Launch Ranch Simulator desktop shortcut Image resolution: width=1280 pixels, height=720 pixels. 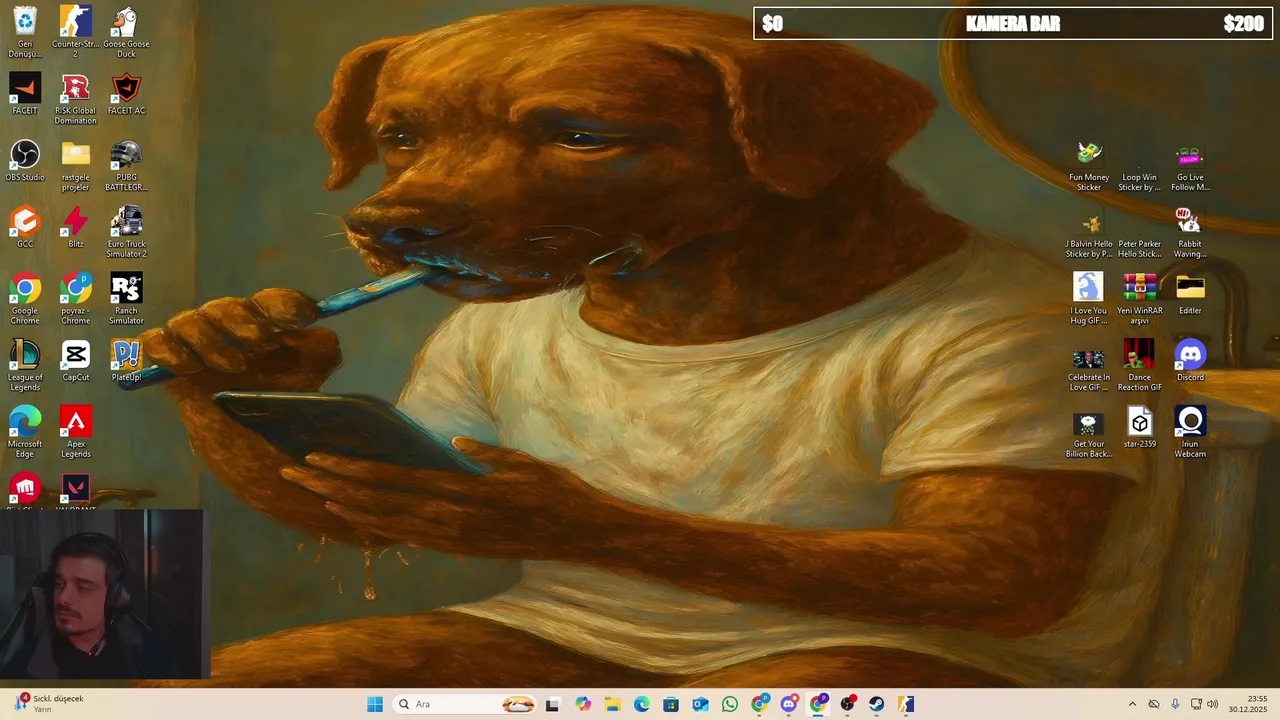(126, 299)
